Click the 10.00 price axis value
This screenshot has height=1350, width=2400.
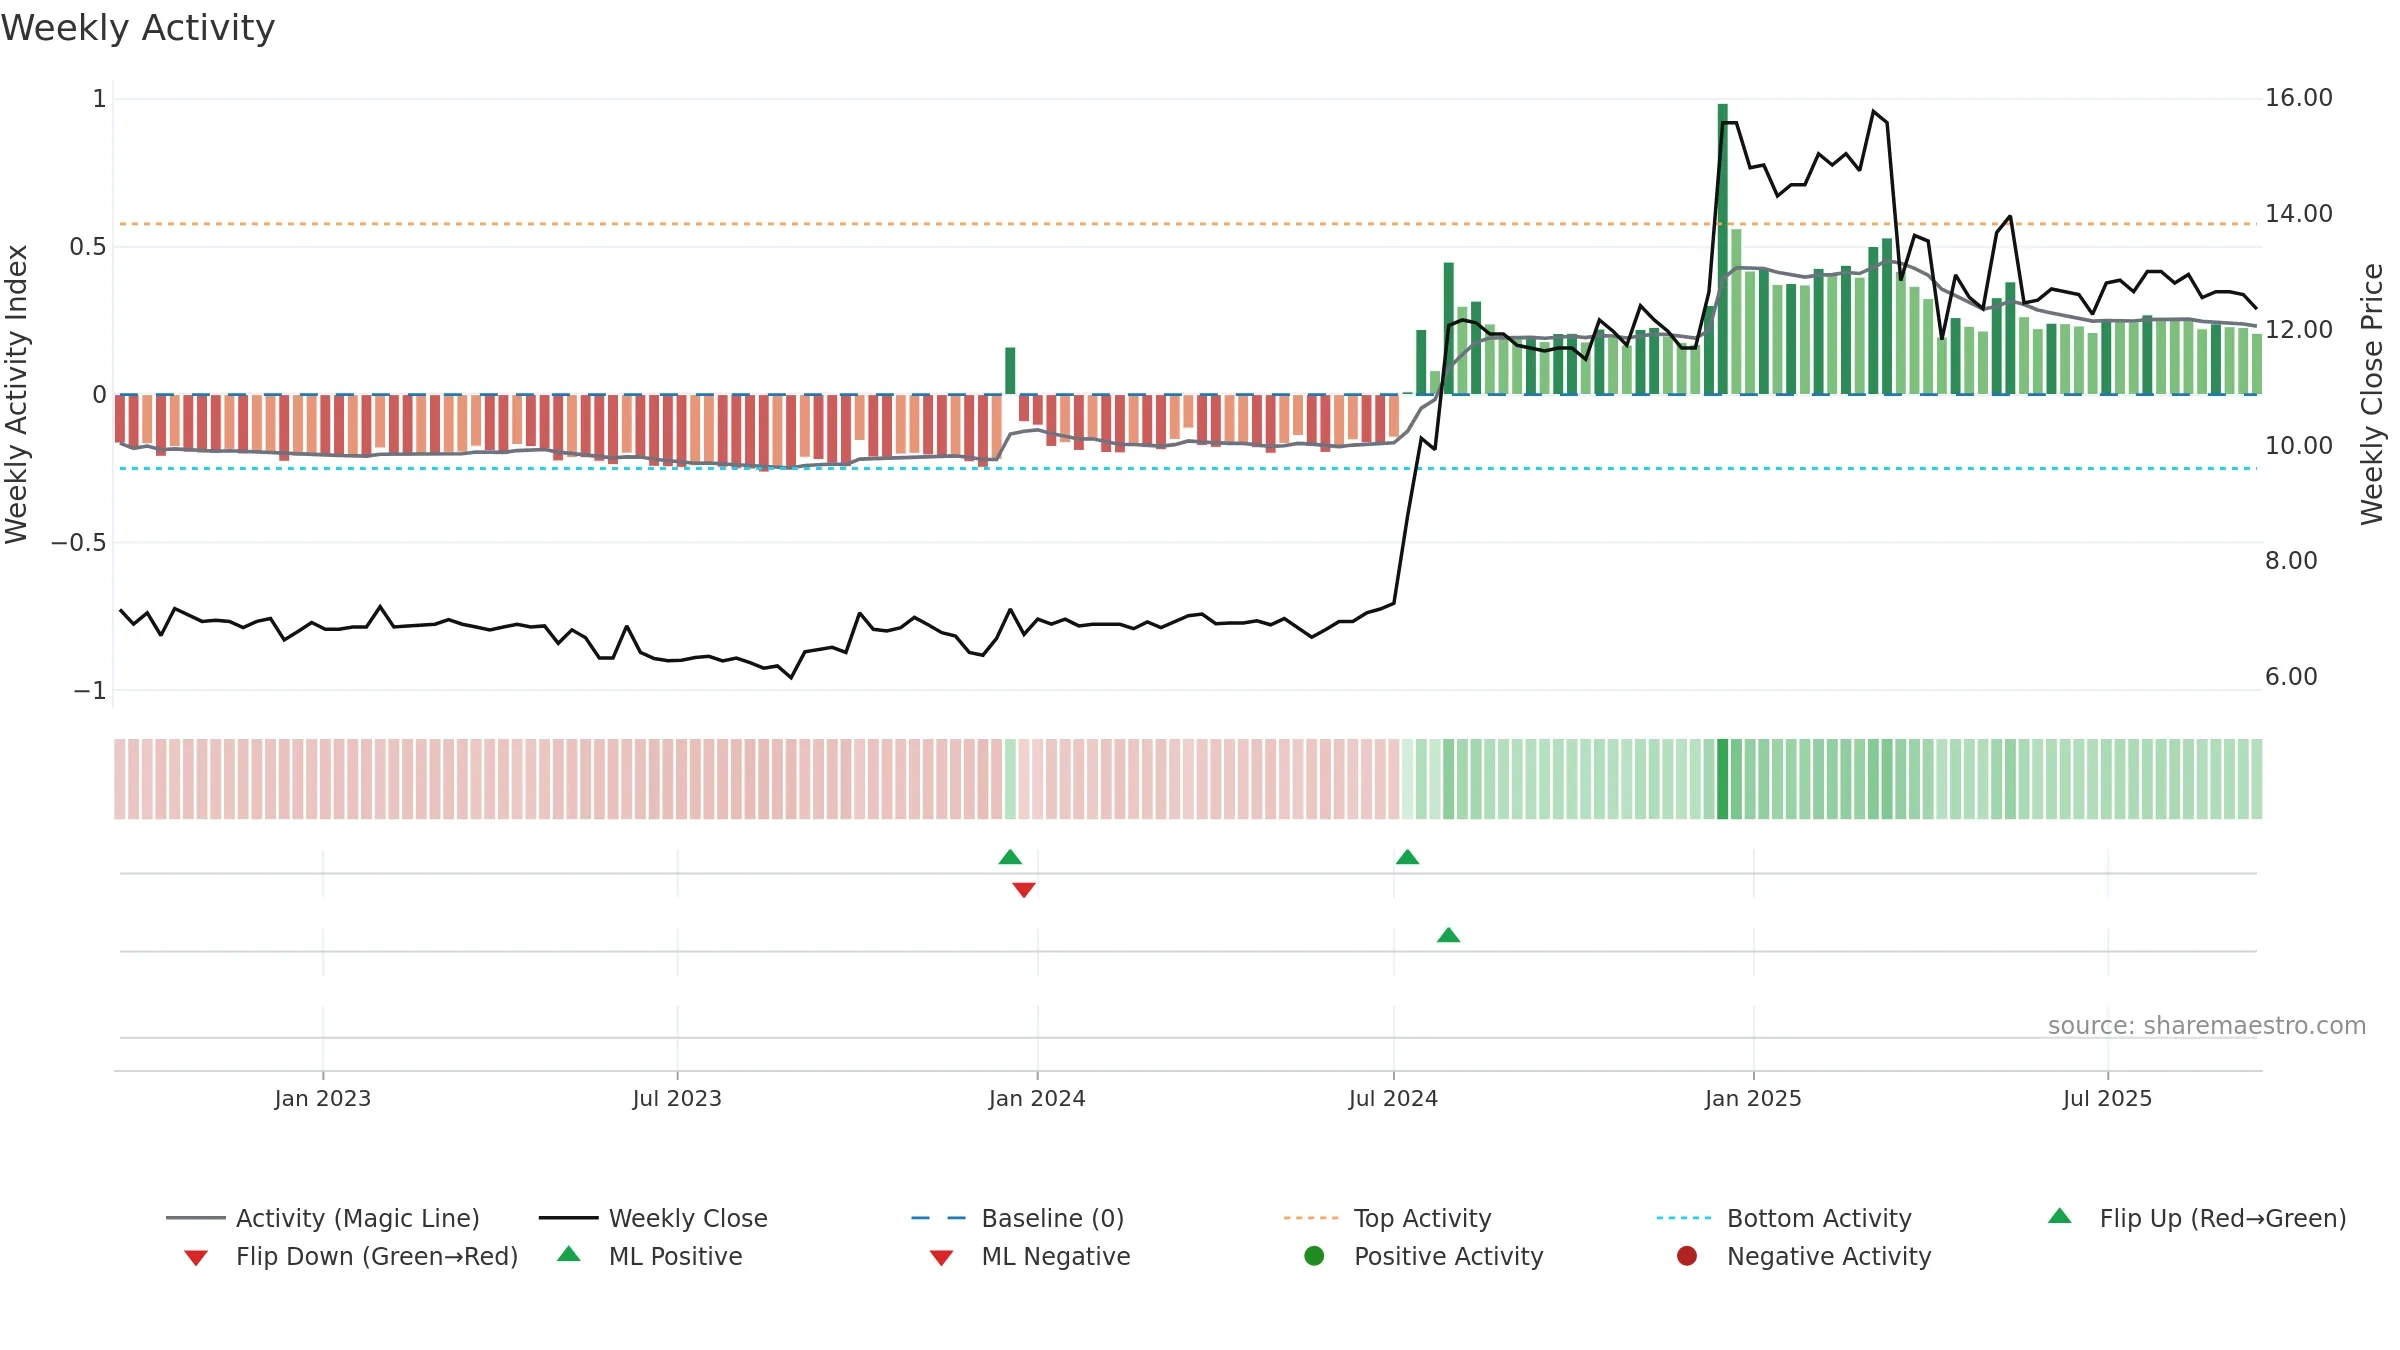coord(2298,446)
